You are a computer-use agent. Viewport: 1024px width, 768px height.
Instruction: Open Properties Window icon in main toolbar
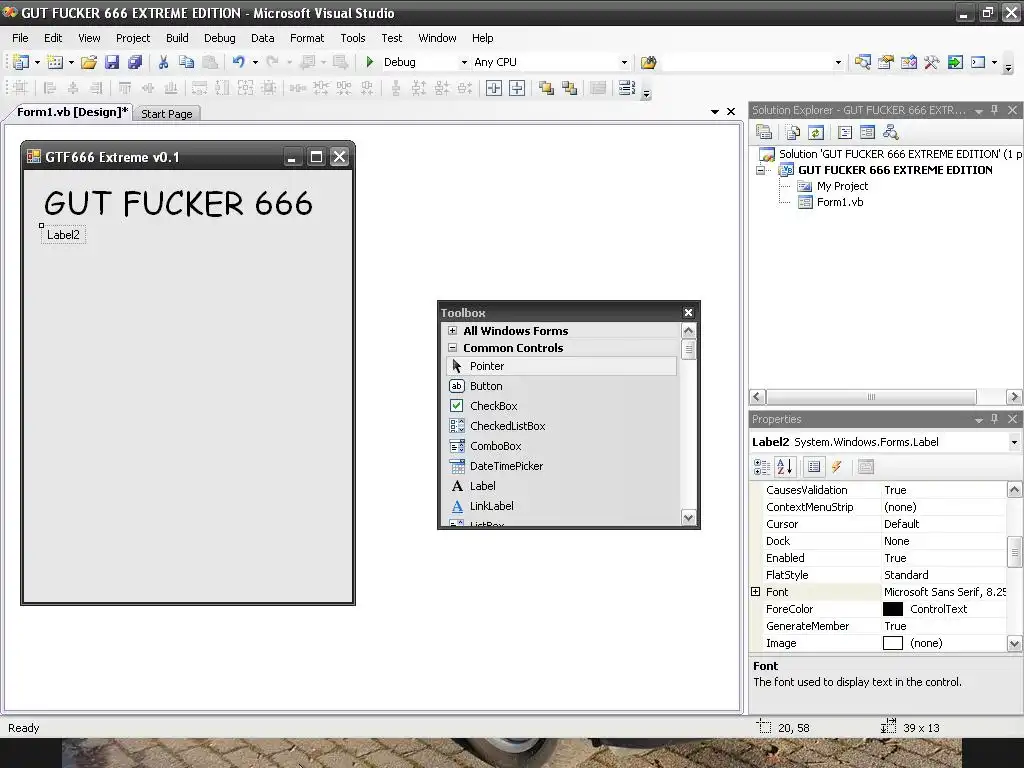pyautogui.click(x=886, y=62)
